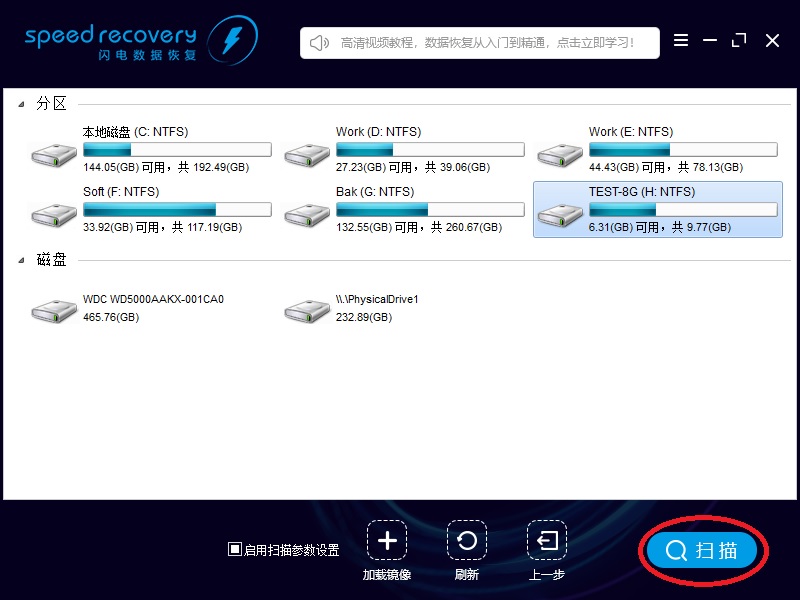Click the speaker icon in the tutorial banner

pos(319,41)
